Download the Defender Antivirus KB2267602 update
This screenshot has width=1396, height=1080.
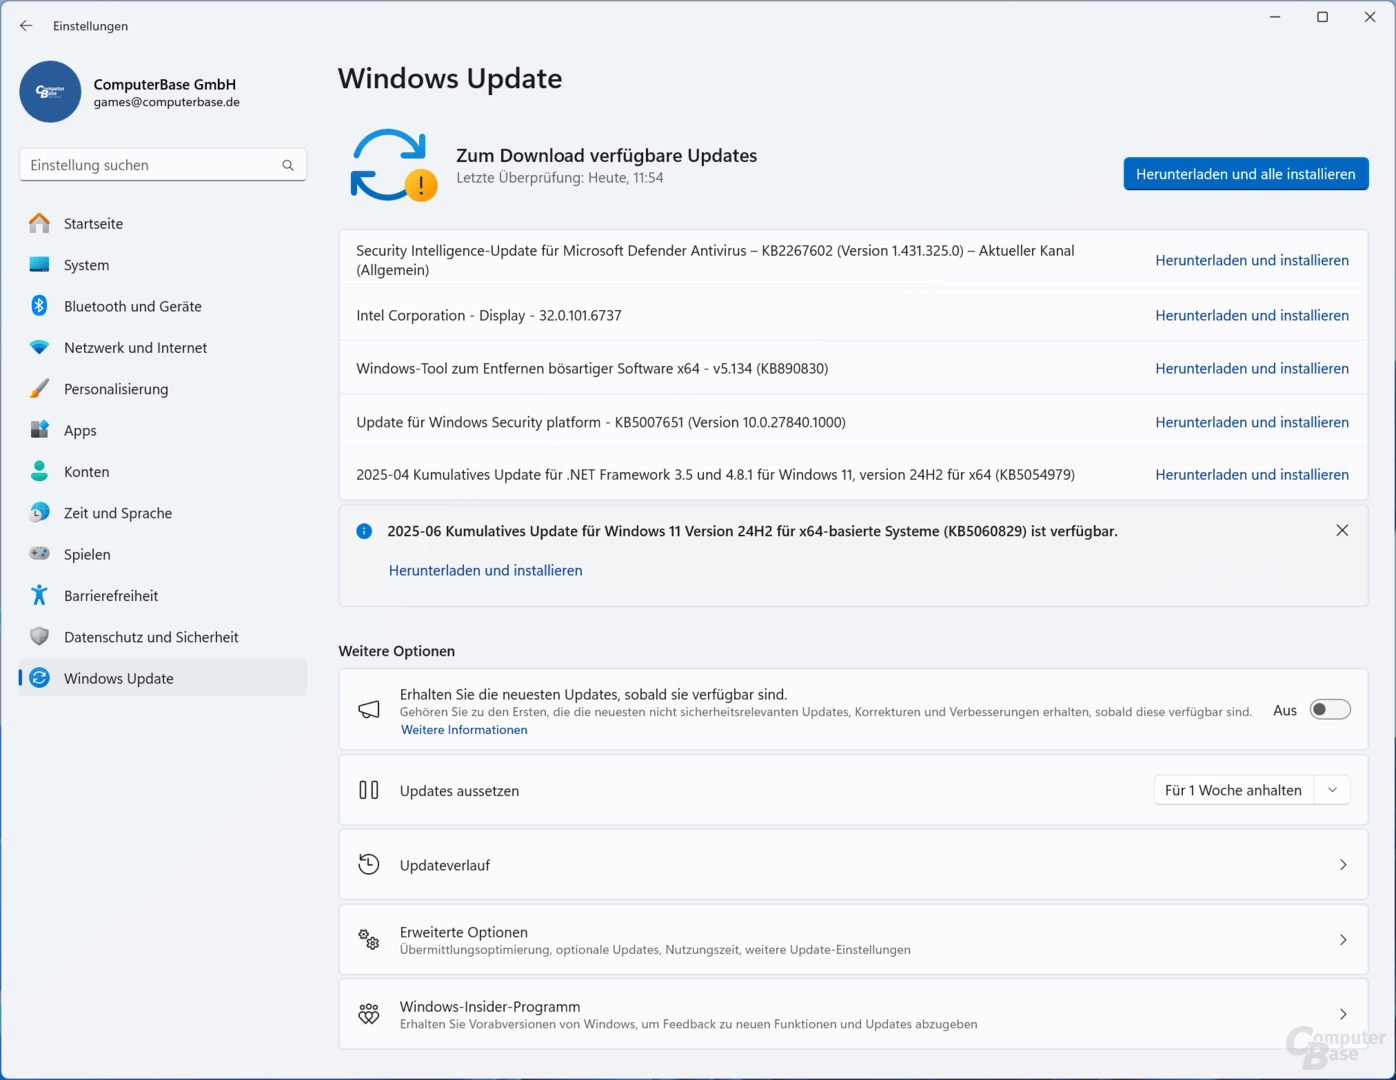pyautogui.click(x=1252, y=260)
